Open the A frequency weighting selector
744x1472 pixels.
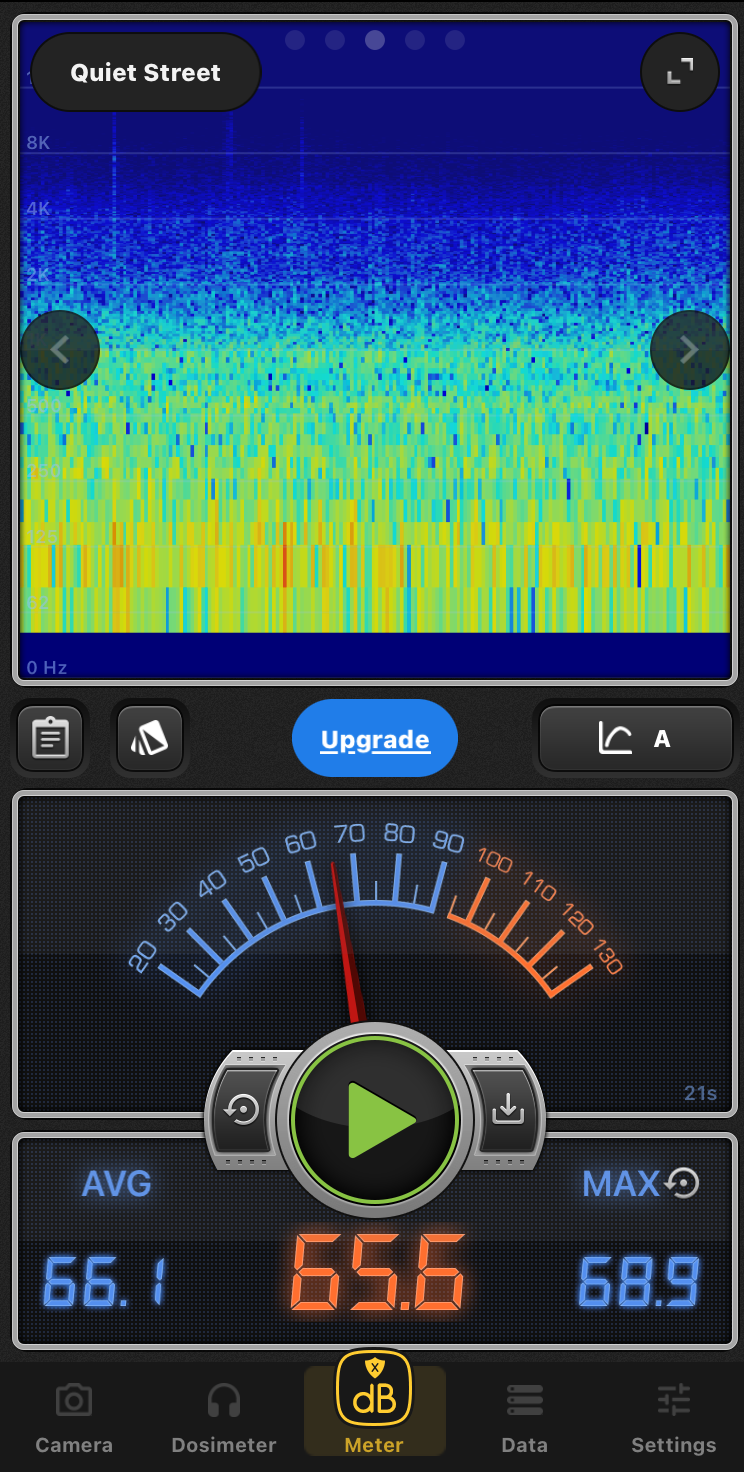(636, 739)
